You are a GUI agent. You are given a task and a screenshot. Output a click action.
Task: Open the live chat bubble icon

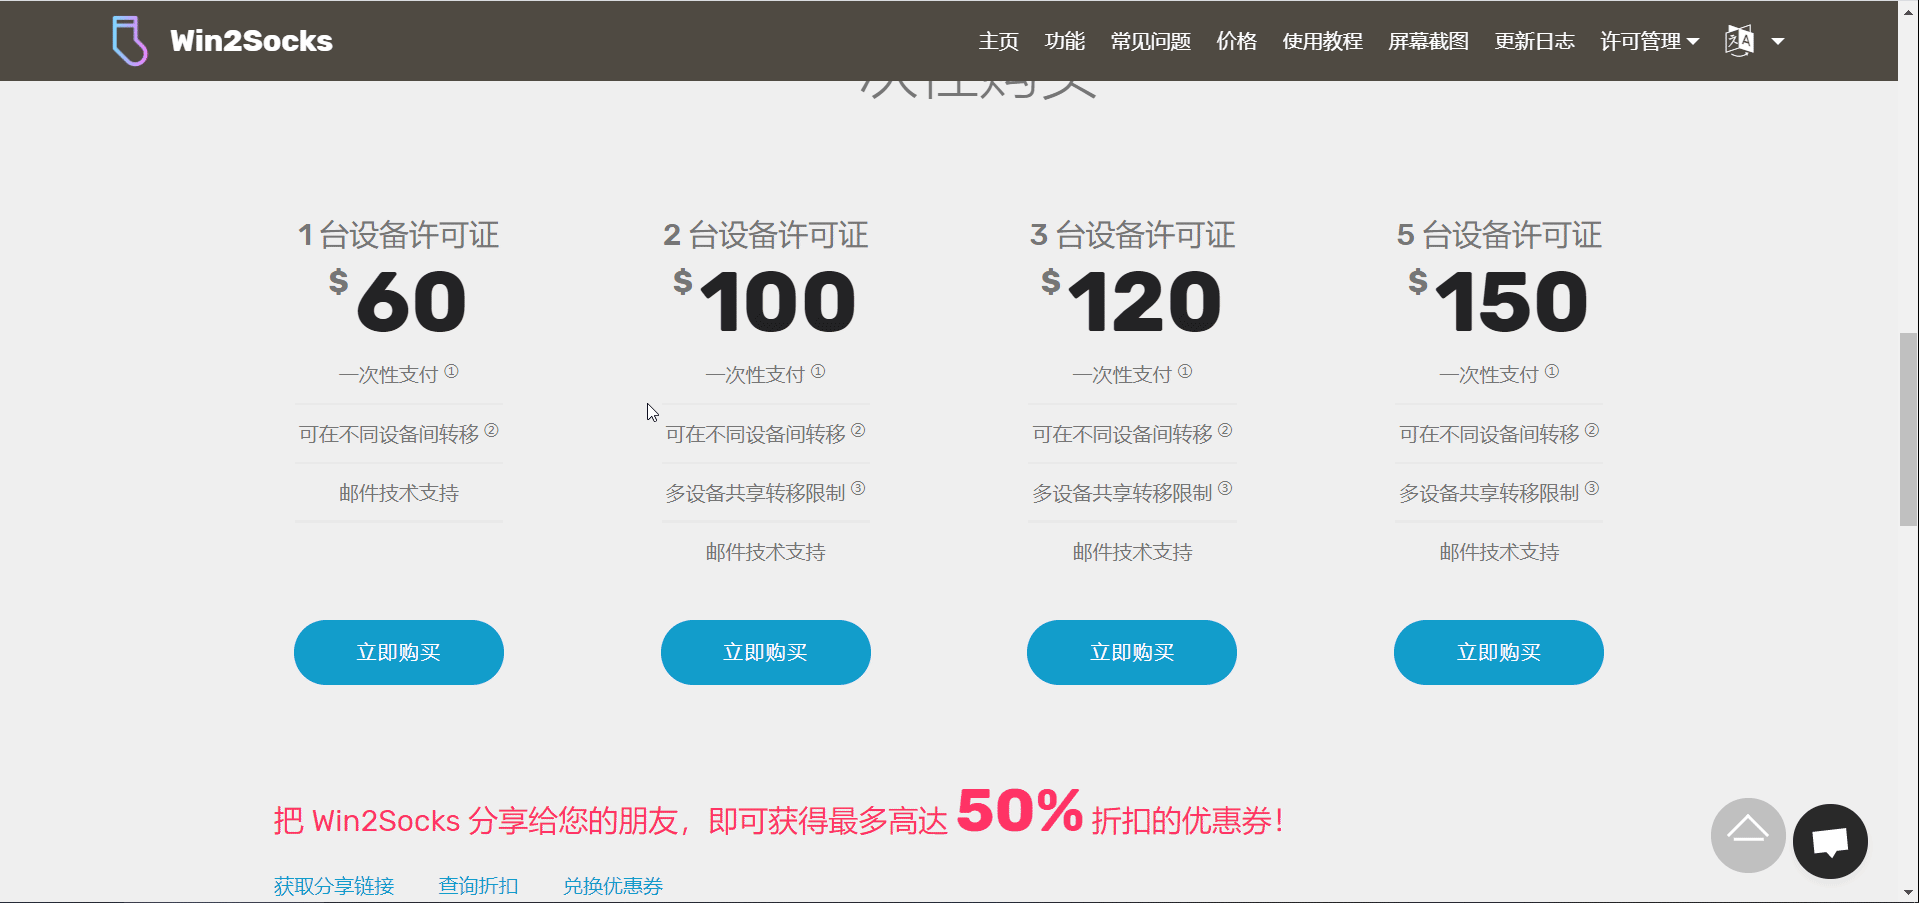(1829, 841)
